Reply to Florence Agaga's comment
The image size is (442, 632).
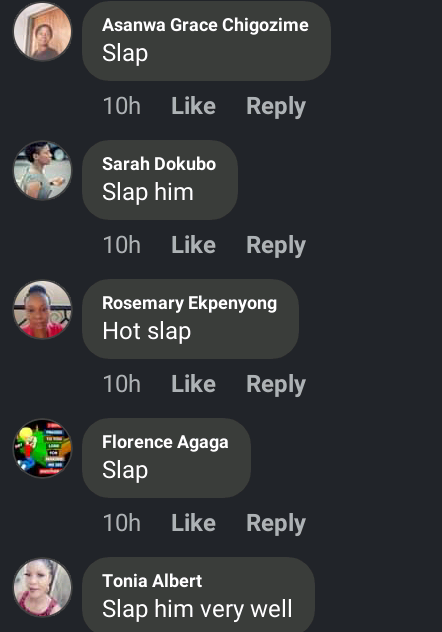276,524
